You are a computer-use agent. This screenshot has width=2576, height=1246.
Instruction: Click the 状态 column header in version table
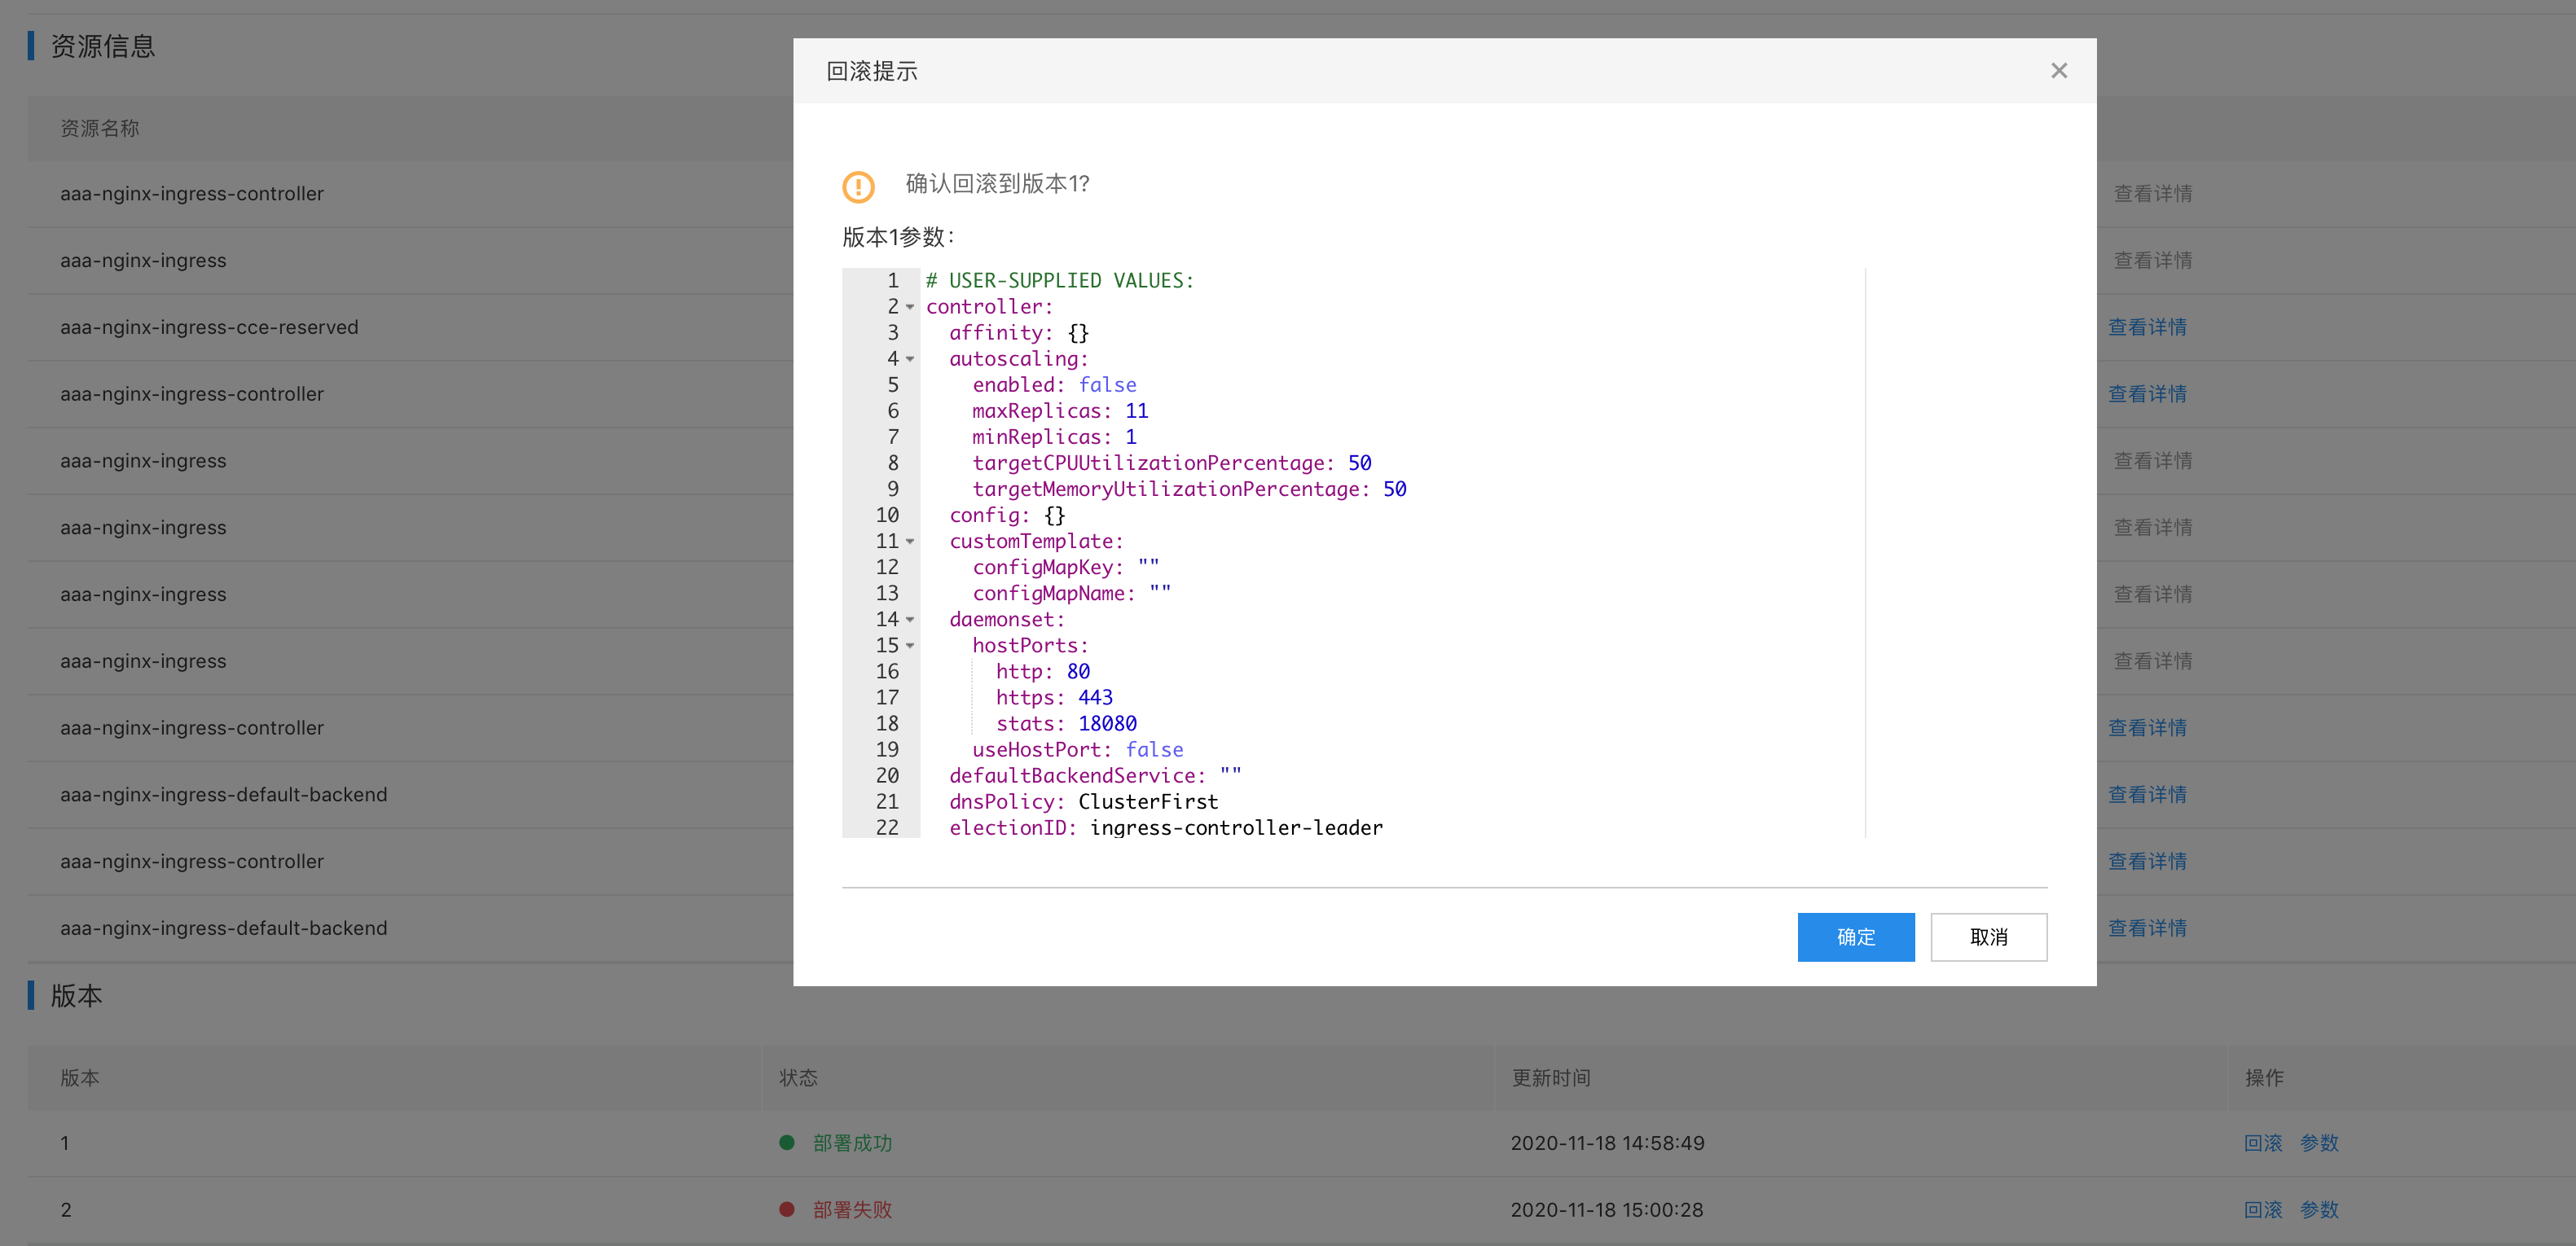(x=798, y=1078)
